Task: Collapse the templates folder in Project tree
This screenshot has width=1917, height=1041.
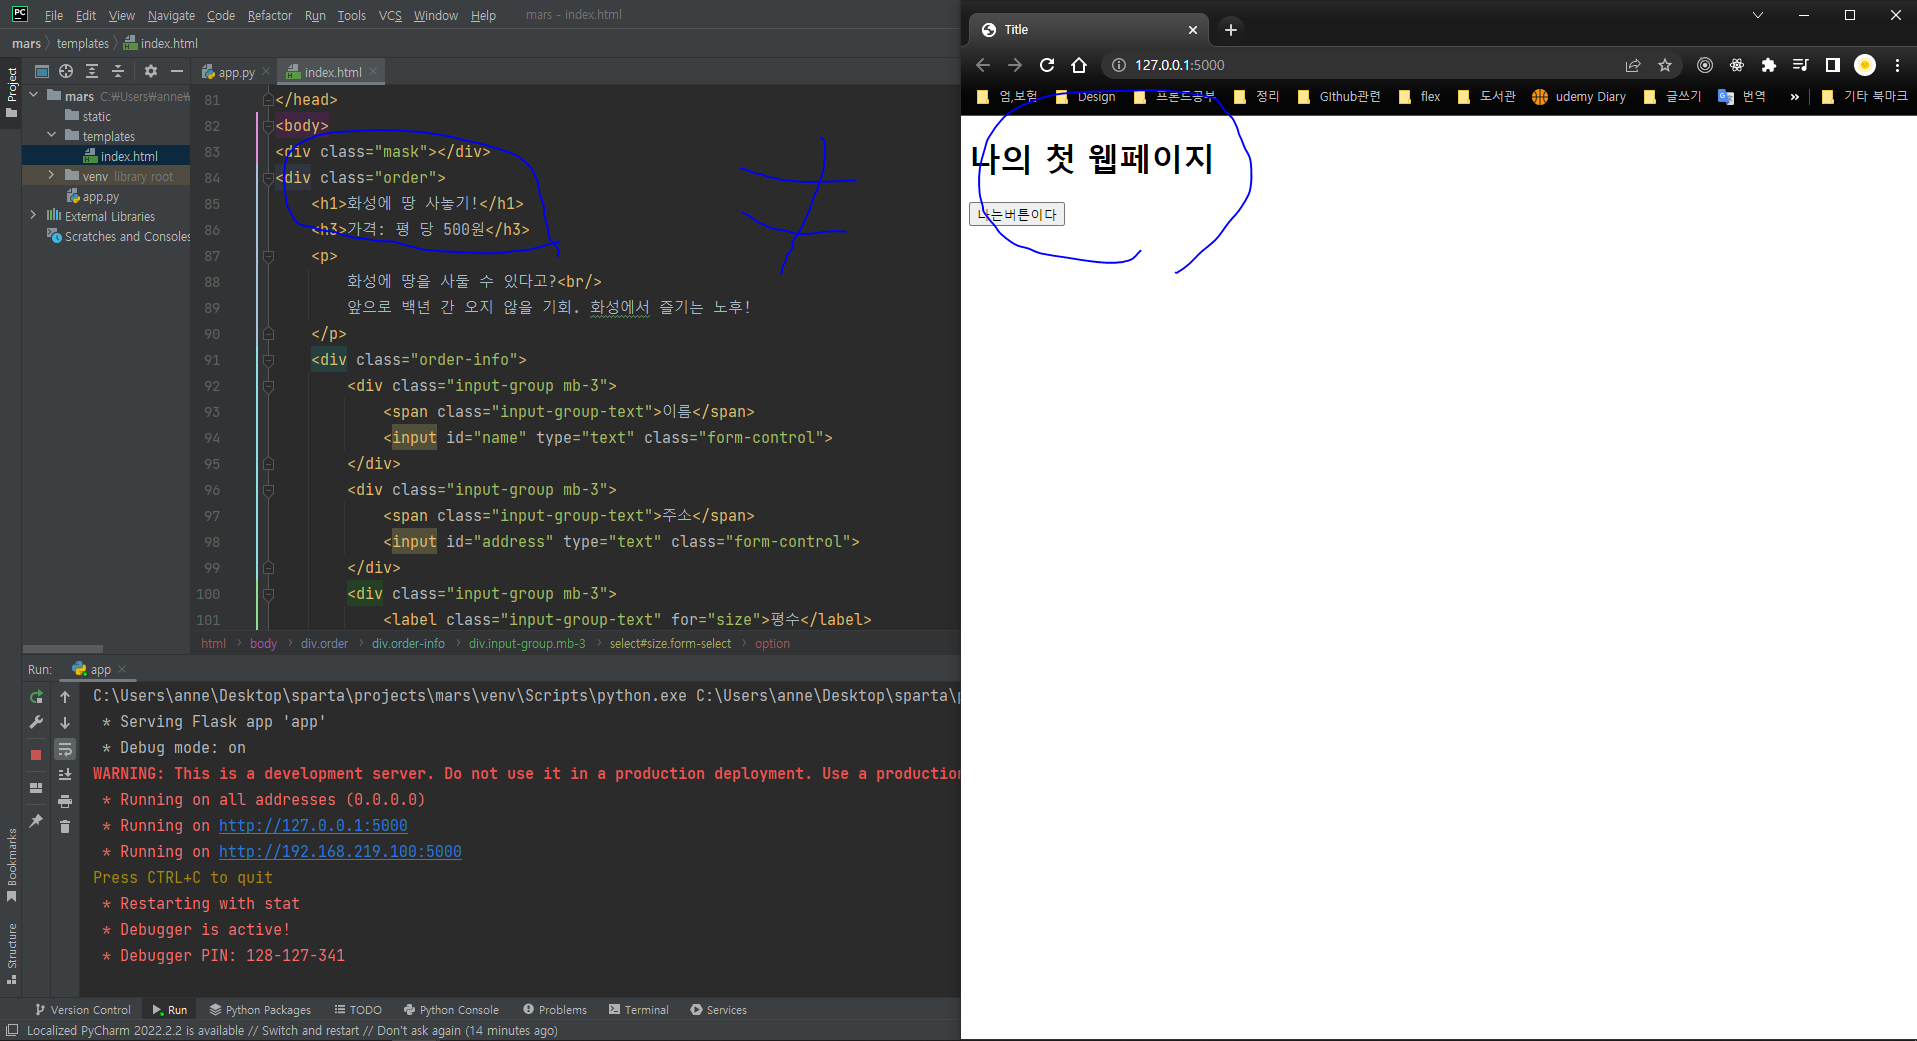Action: (52, 135)
